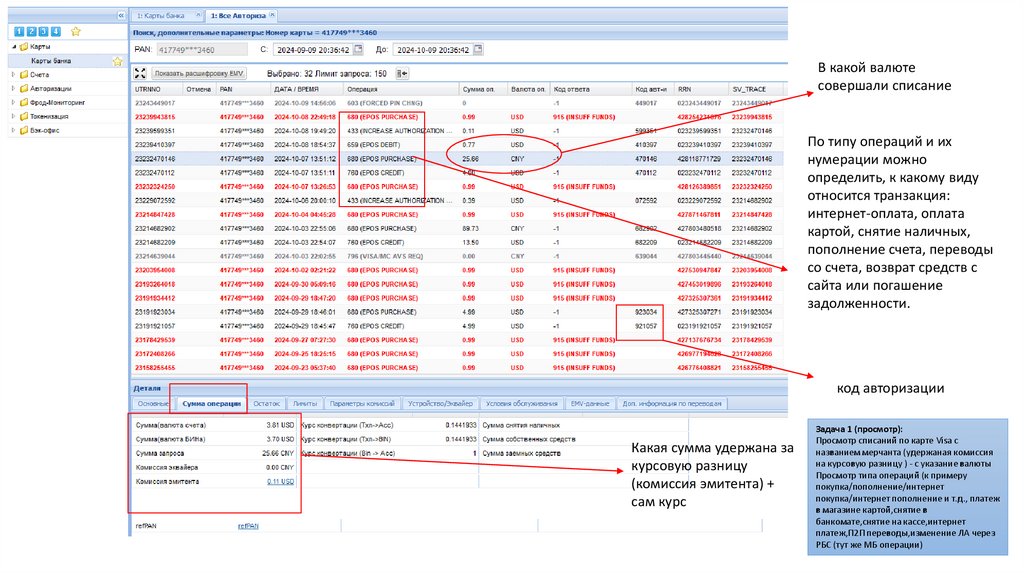Select row with UTRNNO 23214682902
The image size is (1024, 574).
457,229
